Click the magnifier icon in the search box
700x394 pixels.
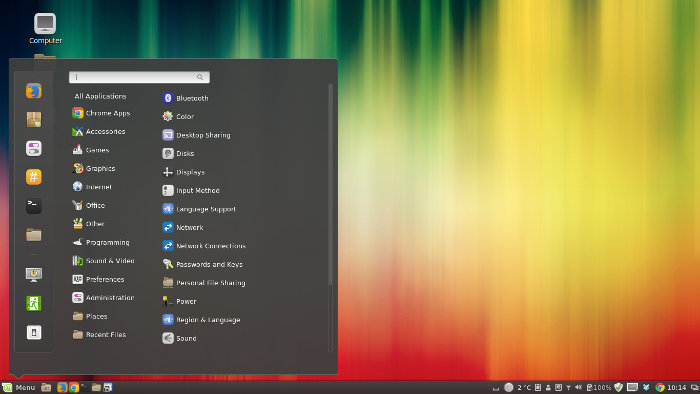200,77
